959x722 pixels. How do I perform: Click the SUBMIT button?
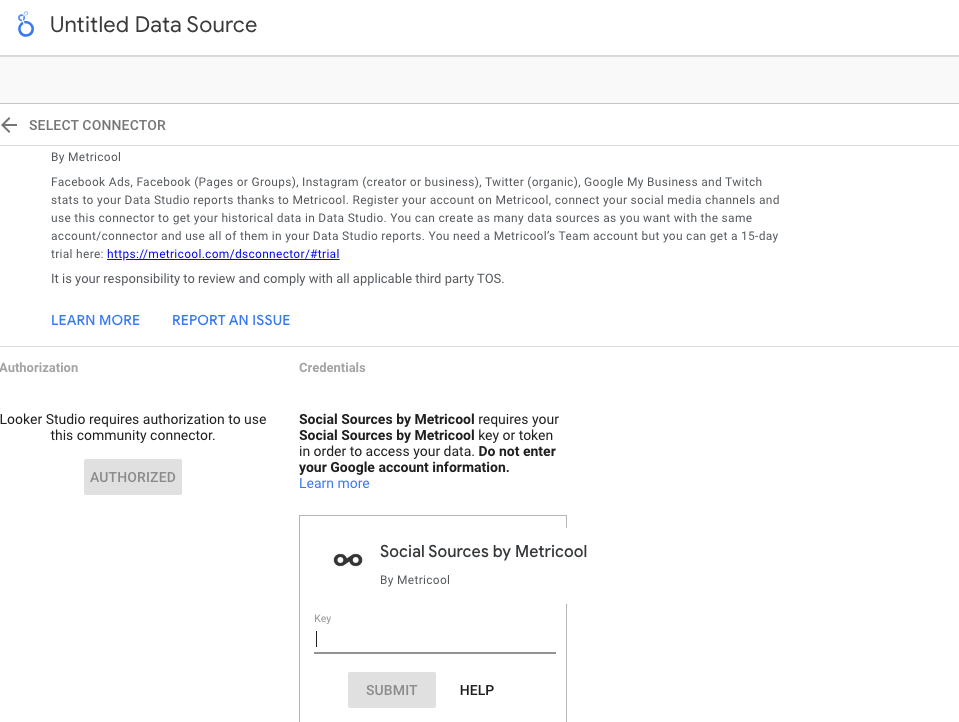(391, 690)
